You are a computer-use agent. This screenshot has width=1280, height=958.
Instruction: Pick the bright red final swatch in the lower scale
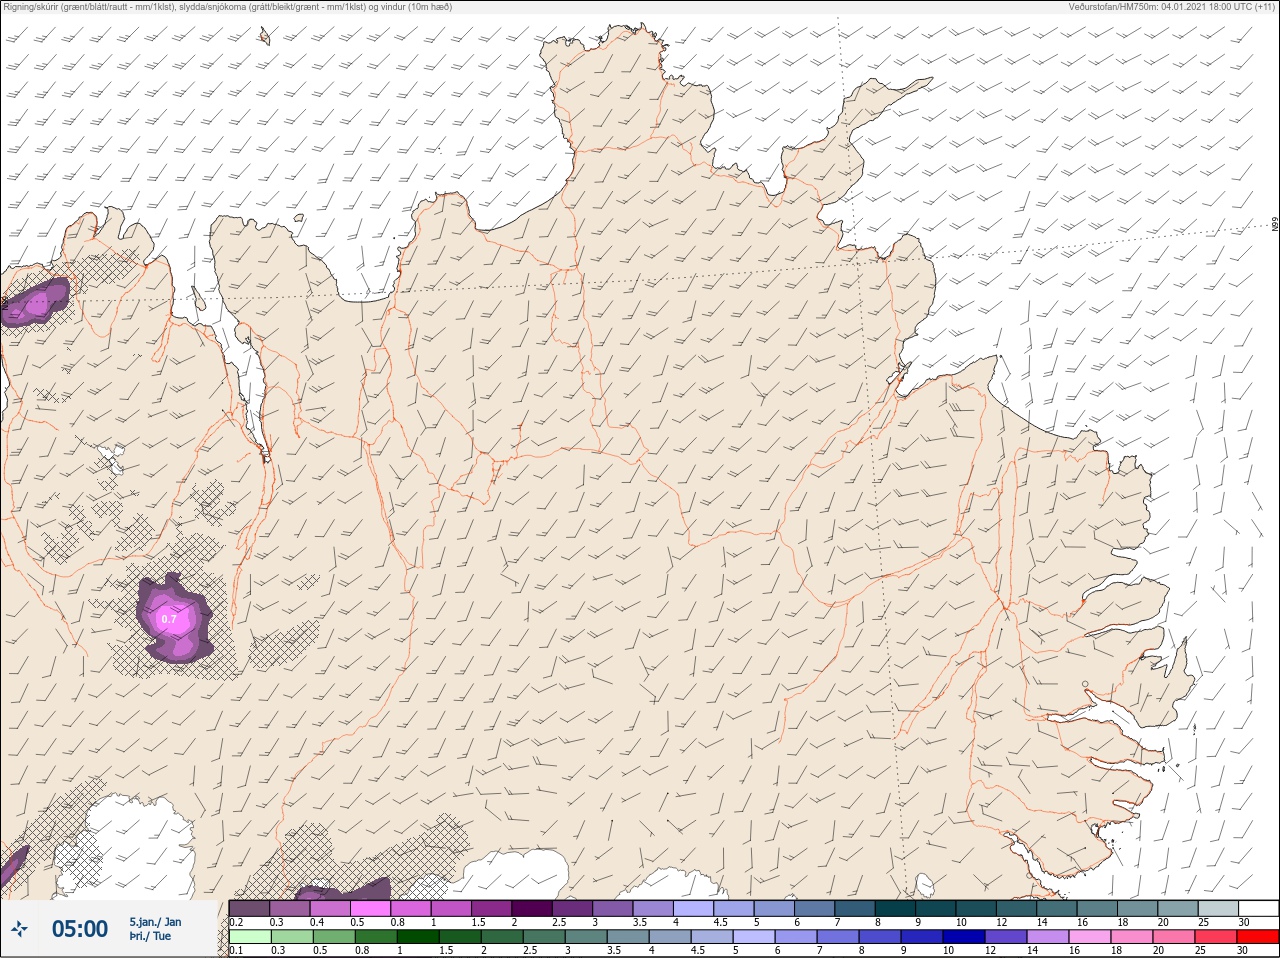pos(1257,937)
